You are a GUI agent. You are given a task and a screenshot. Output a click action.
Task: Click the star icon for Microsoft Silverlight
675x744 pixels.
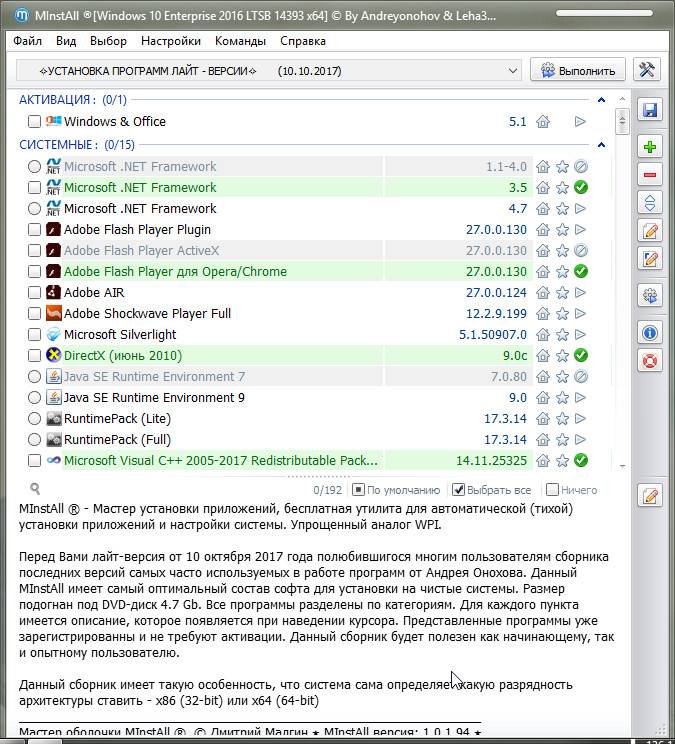(562, 335)
